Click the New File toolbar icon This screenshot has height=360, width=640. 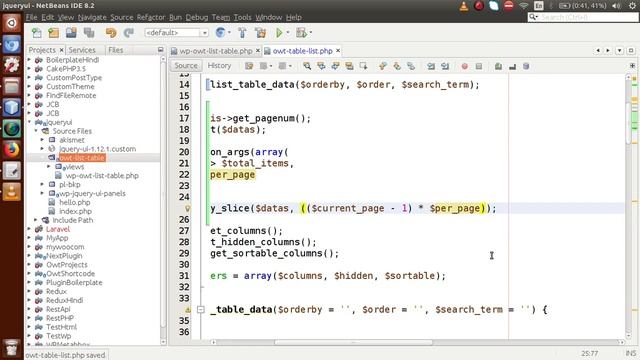point(37,33)
